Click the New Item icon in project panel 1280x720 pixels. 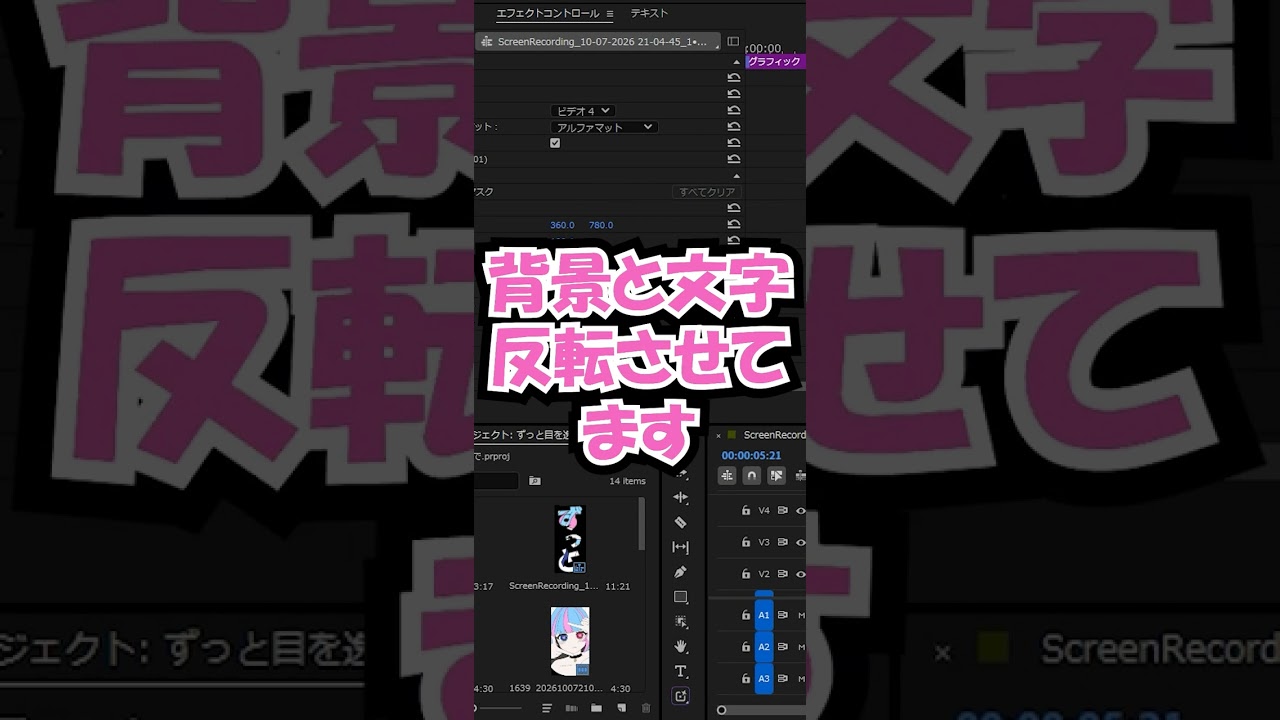[x=621, y=708]
